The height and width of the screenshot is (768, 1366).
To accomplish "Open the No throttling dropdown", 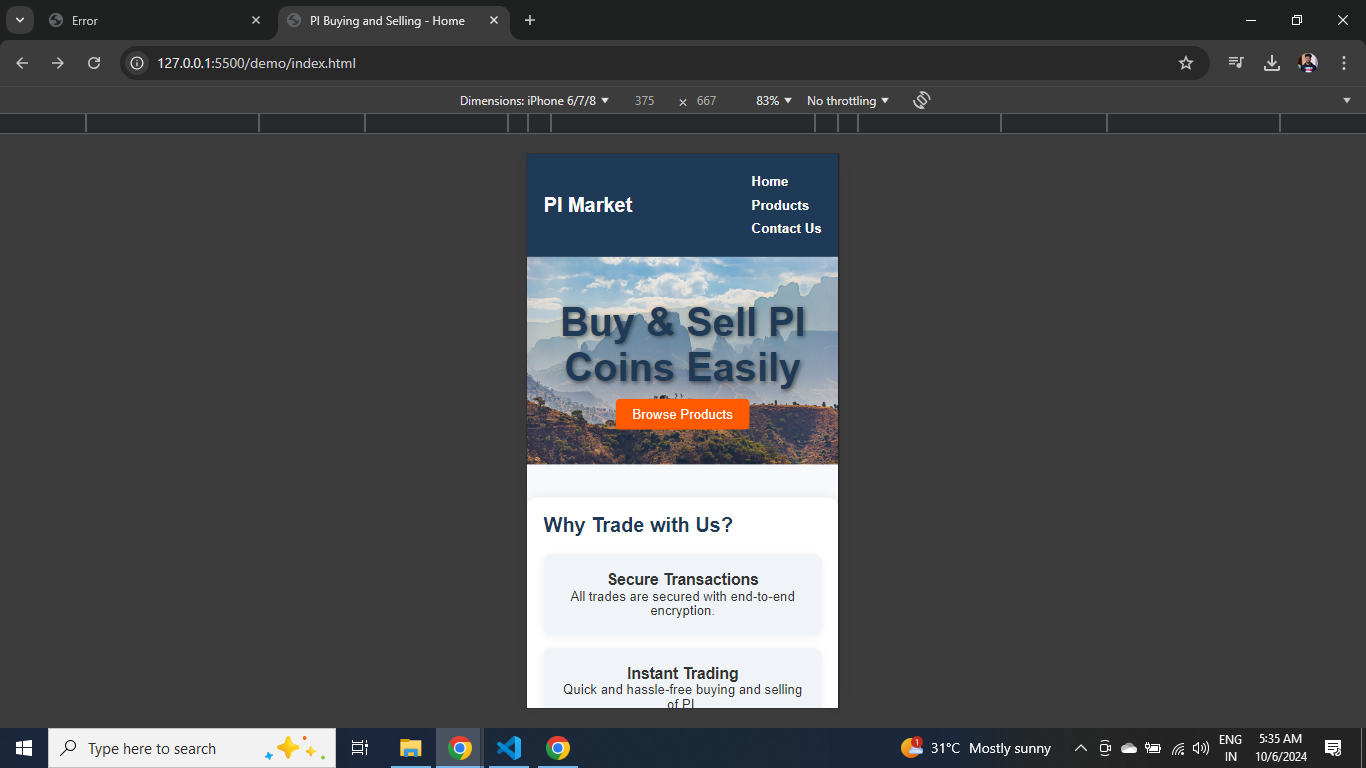I will pos(848,101).
